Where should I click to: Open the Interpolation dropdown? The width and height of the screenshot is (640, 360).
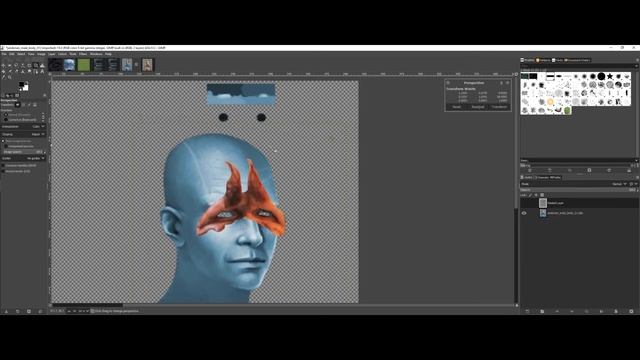tap(23, 127)
